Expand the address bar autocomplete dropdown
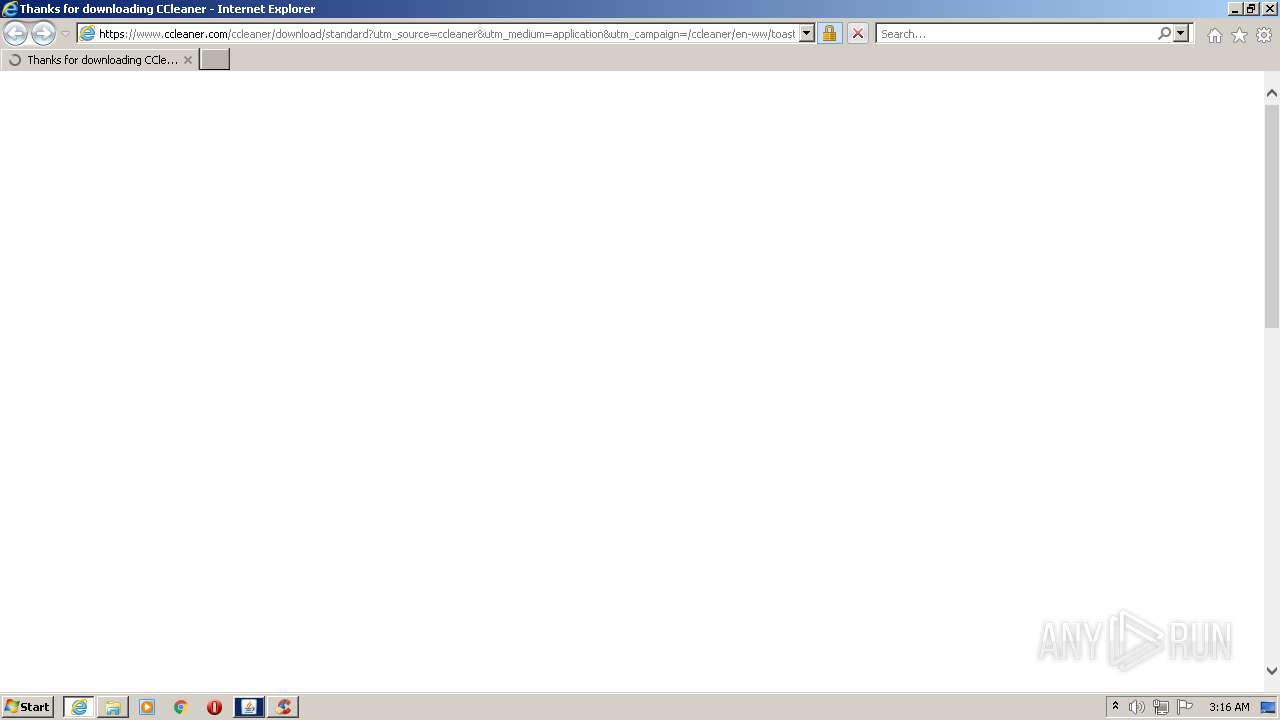This screenshot has width=1280, height=720. [807, 34]
